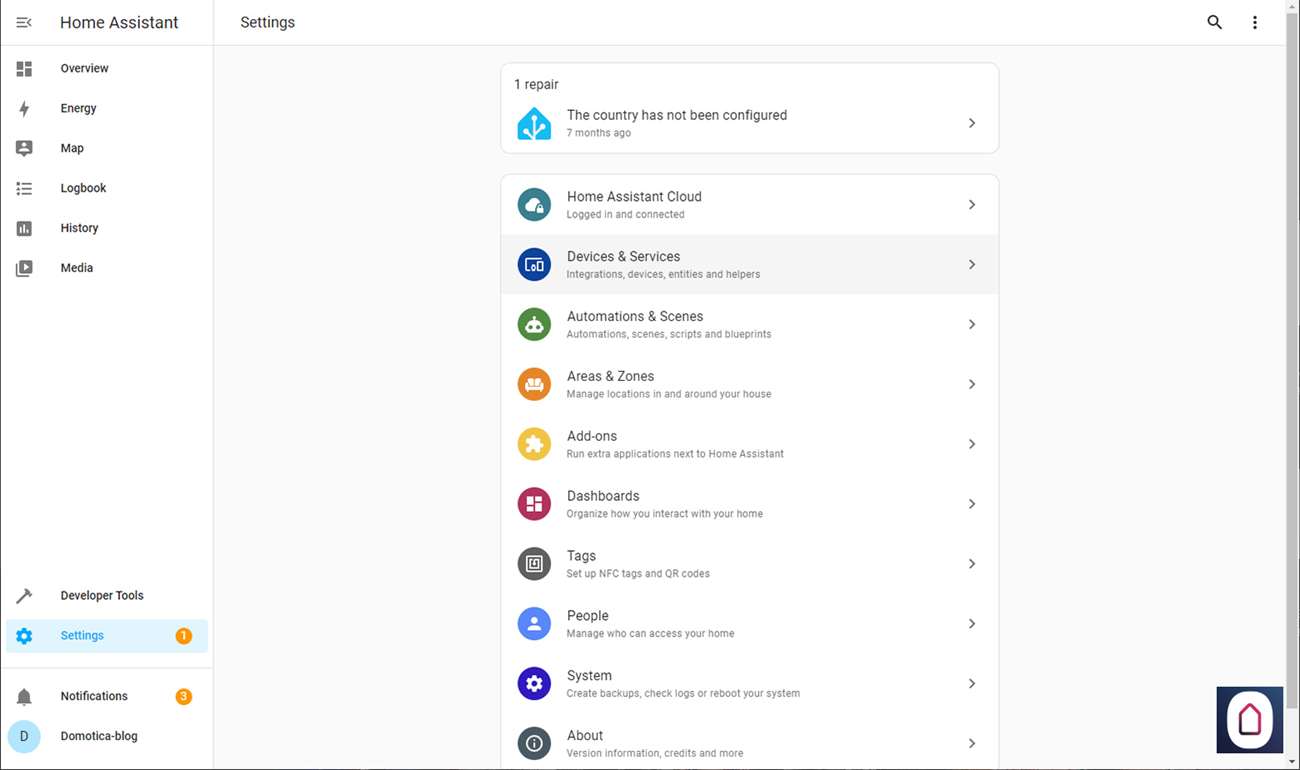This screenshot has width=1300, height=770.
Task: Click the Tags NFC icon
Action: tap(534, 564)
